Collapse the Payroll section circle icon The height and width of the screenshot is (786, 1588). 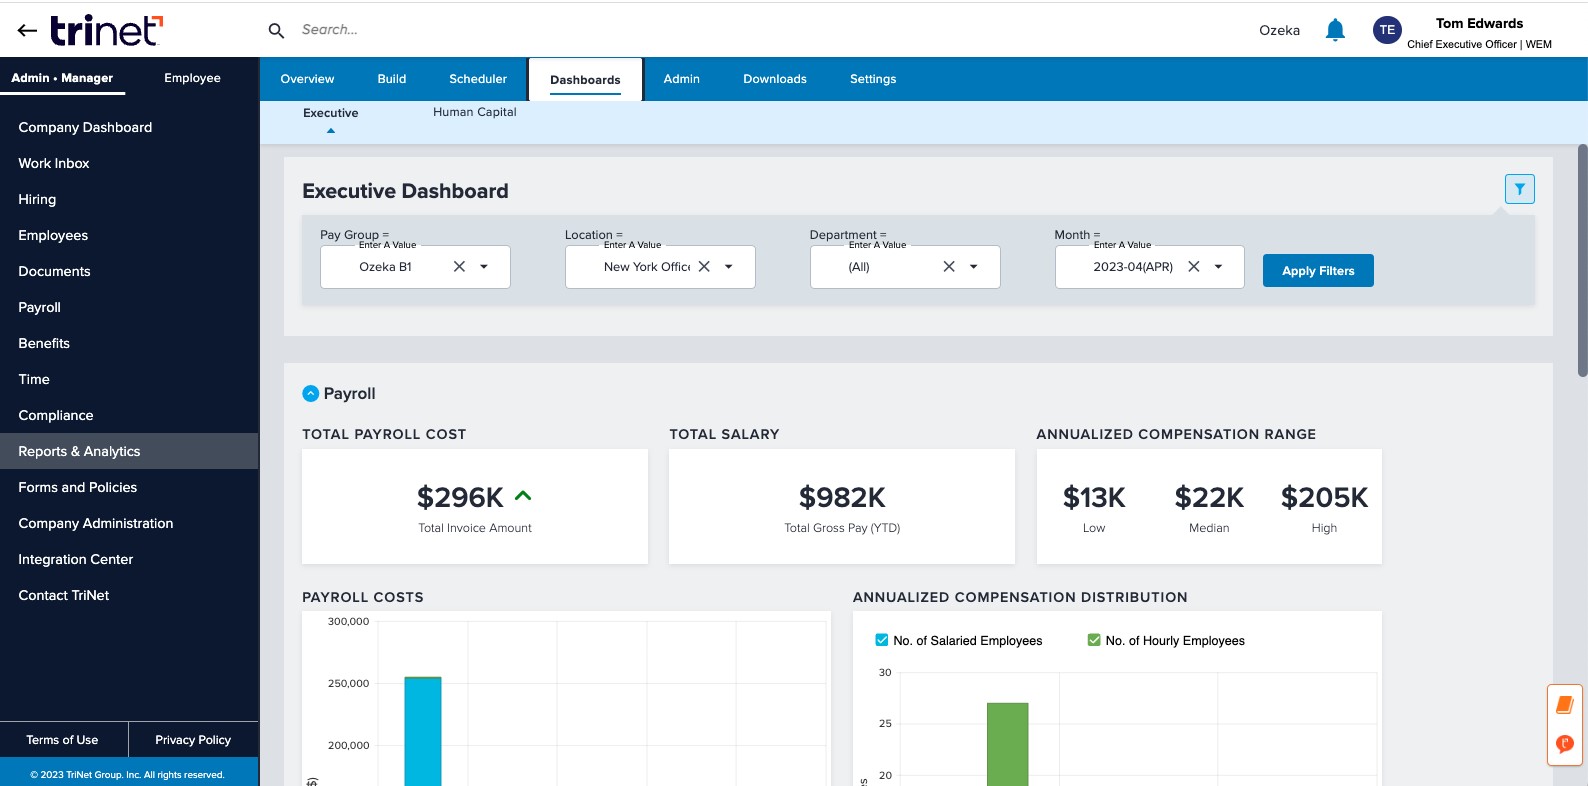point(311,394)
